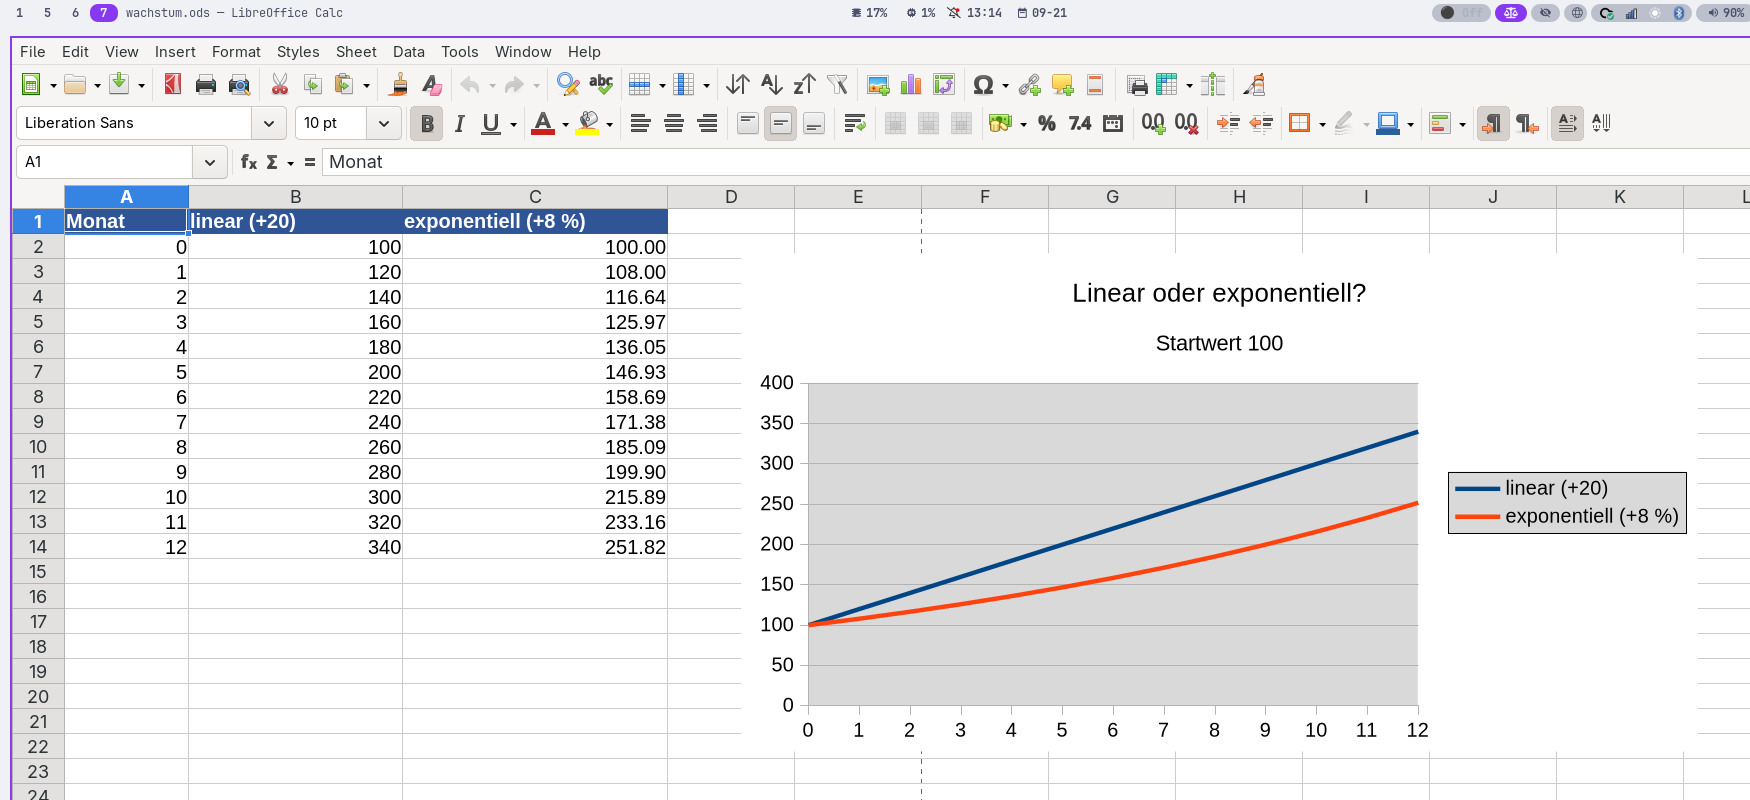This screenshot has width=1750, height=800.
Task: Click the Copy icon
Action: [x=313, y=85]
